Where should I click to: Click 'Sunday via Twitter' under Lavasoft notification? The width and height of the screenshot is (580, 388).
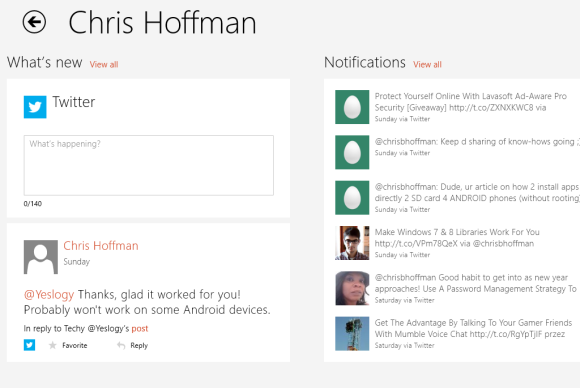[x=402, y=119]
